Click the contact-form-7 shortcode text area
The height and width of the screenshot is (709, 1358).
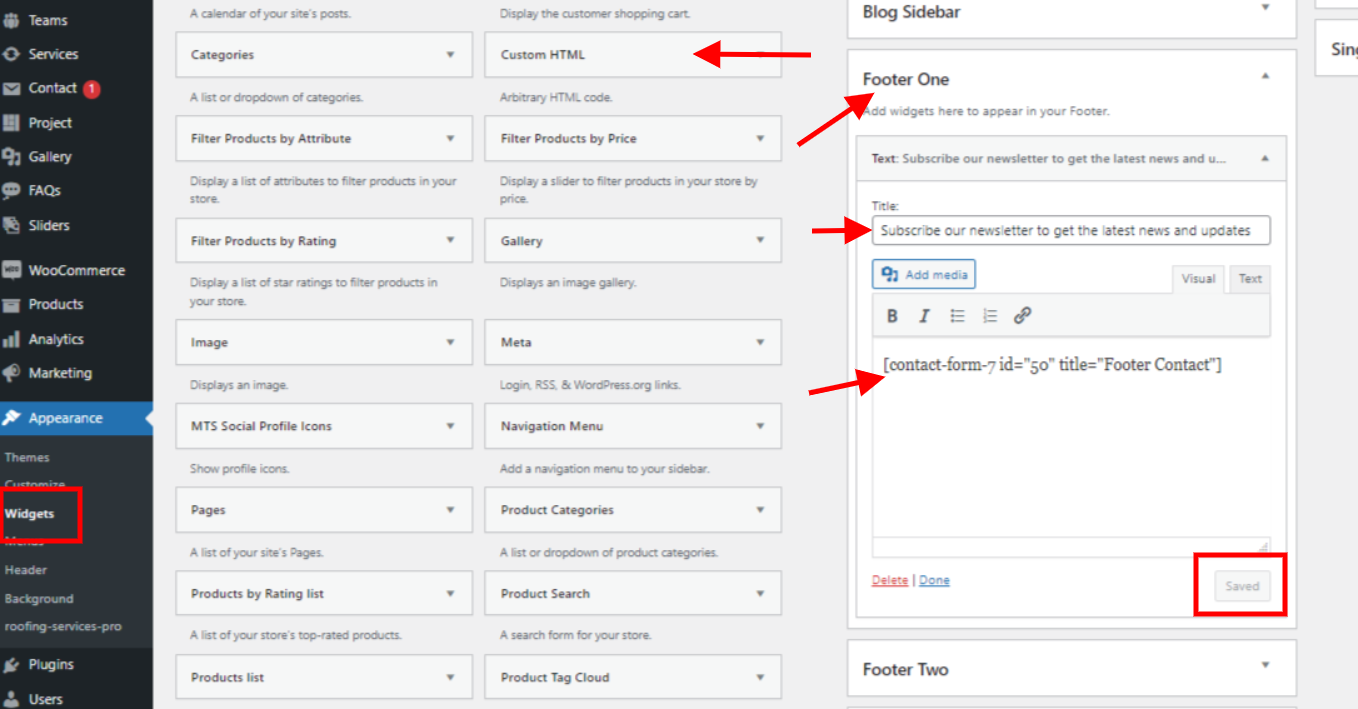(1071, 438)
